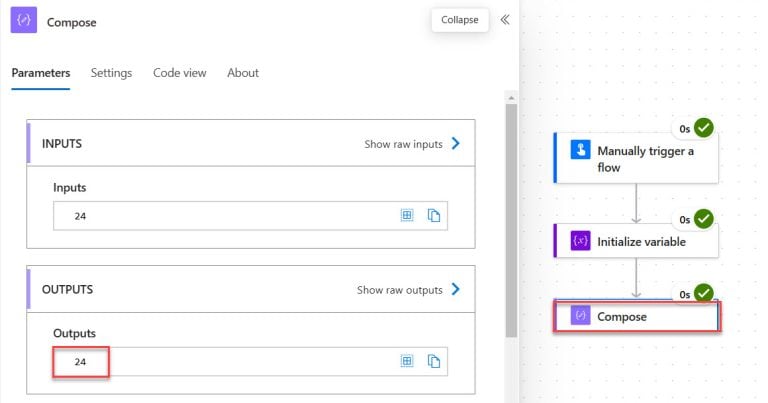Screen dimensions: 768x403
Task: Expand Show raw outputs chevron
Action: point(456,290)
